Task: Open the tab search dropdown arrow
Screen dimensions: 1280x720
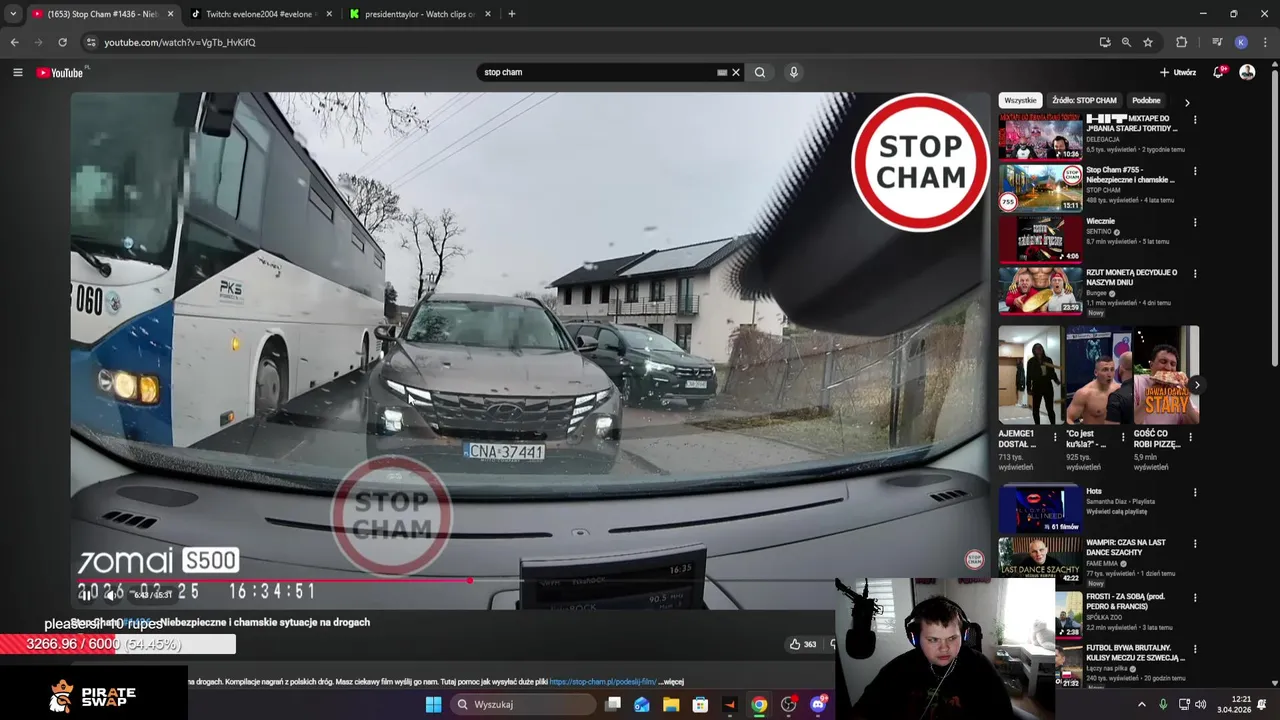Action: (x=12, y=14)
